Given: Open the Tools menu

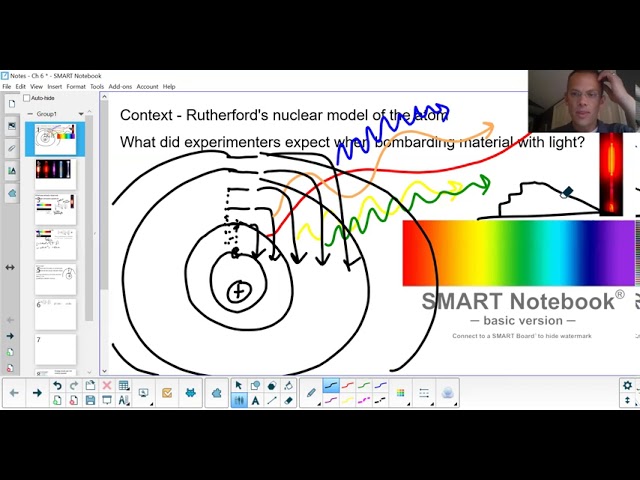Looking at the screenshot, I should tap(97, 87).
